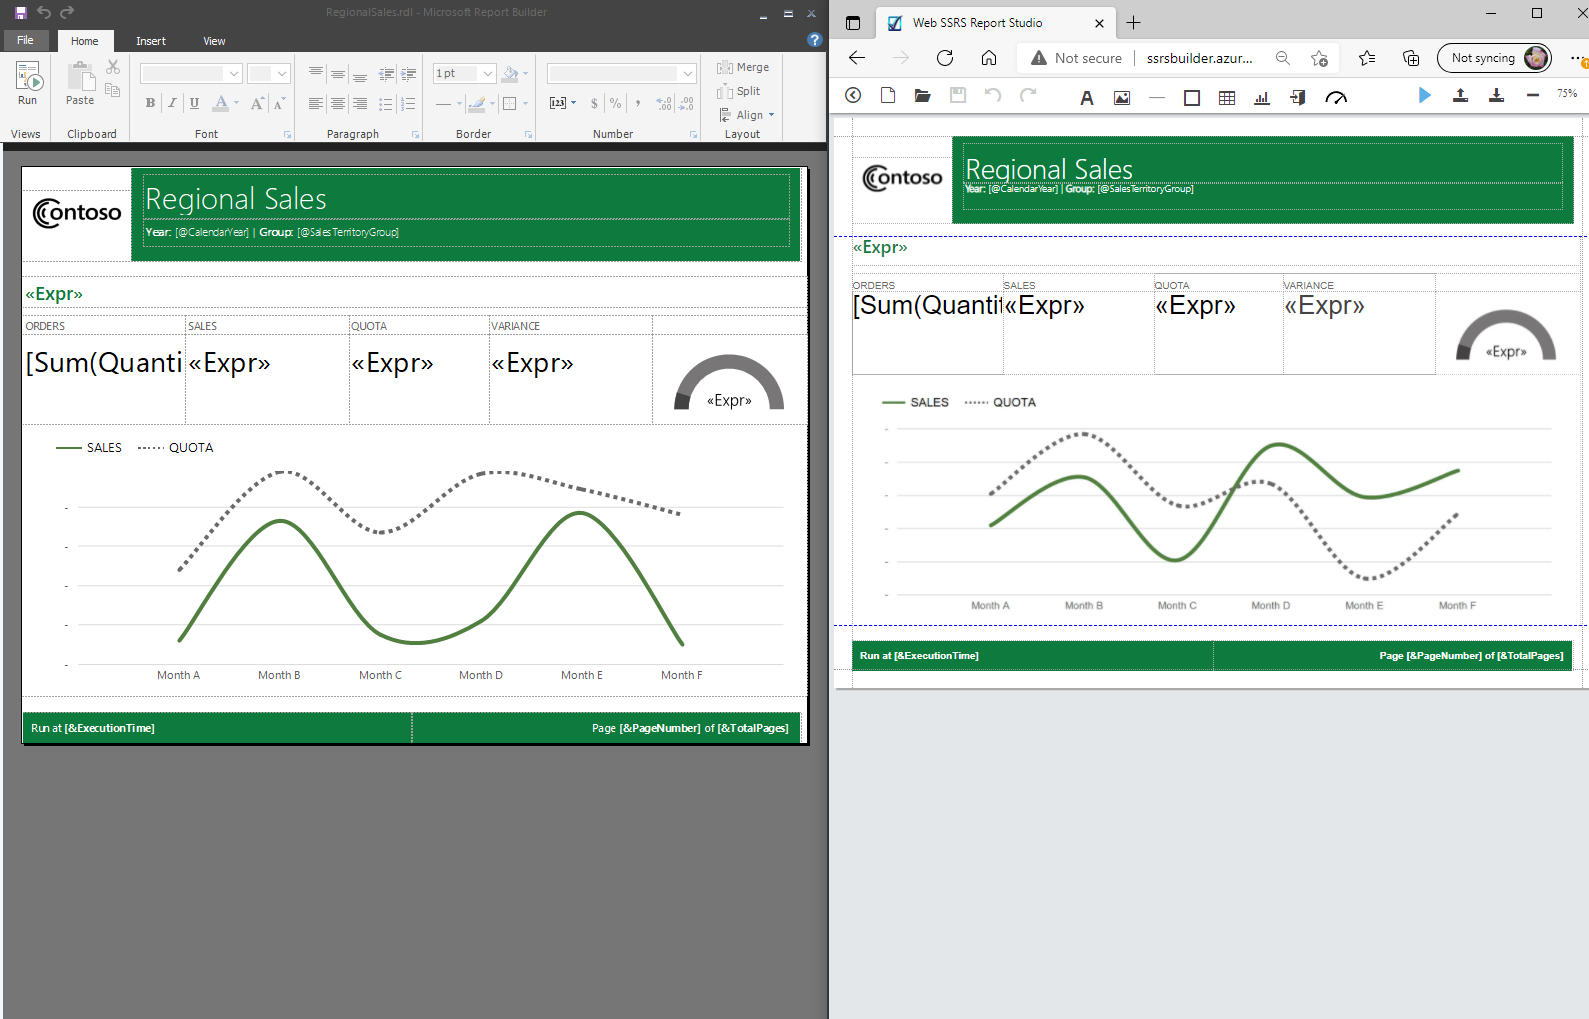
Task: Click the Copy icon in Clipboard group
Action: [113, 90]
